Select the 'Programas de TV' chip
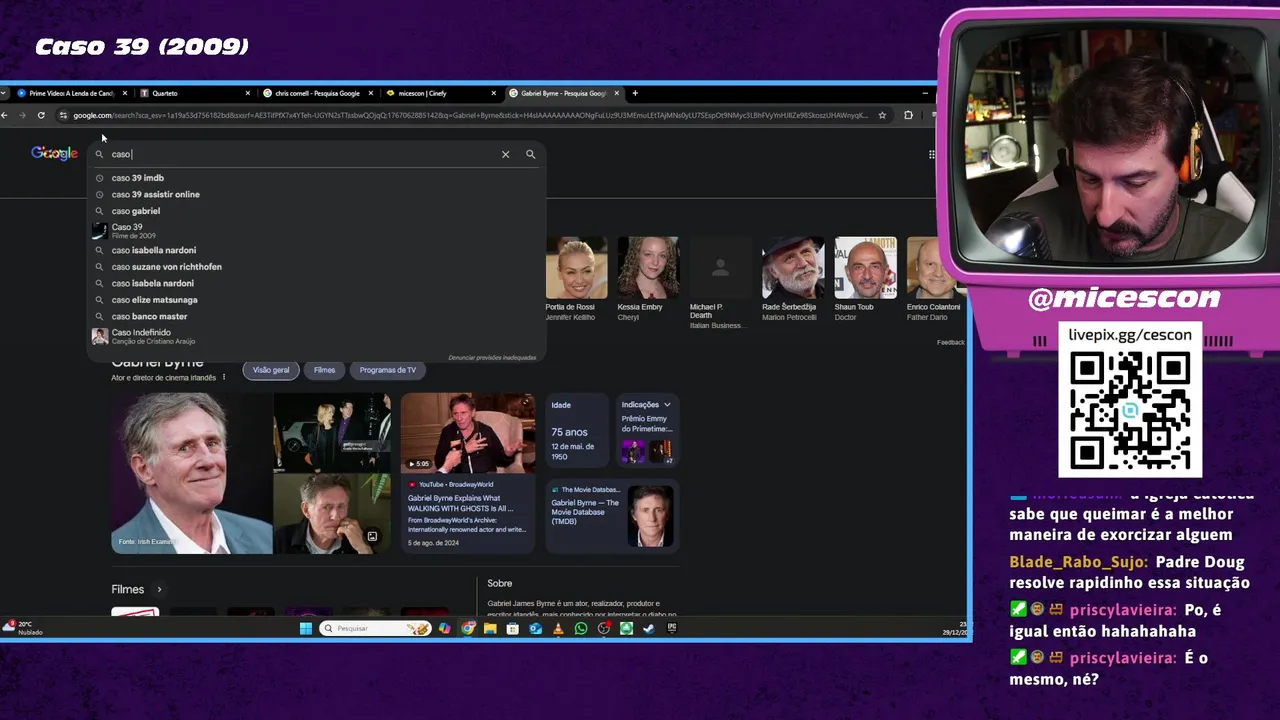 pos(387,370)
